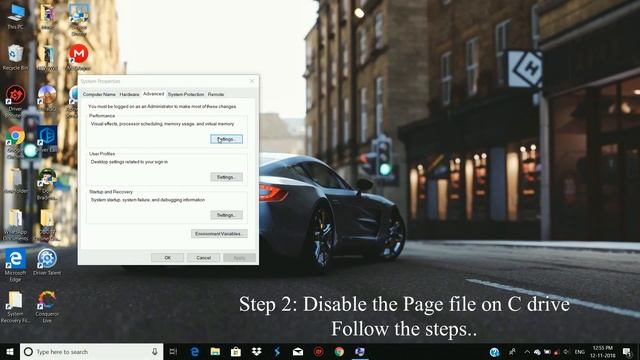The width and height of the screenshot is (640, 360).
Task: Select WhatsApp Documents folder icon
Action: tap(16, 225)
